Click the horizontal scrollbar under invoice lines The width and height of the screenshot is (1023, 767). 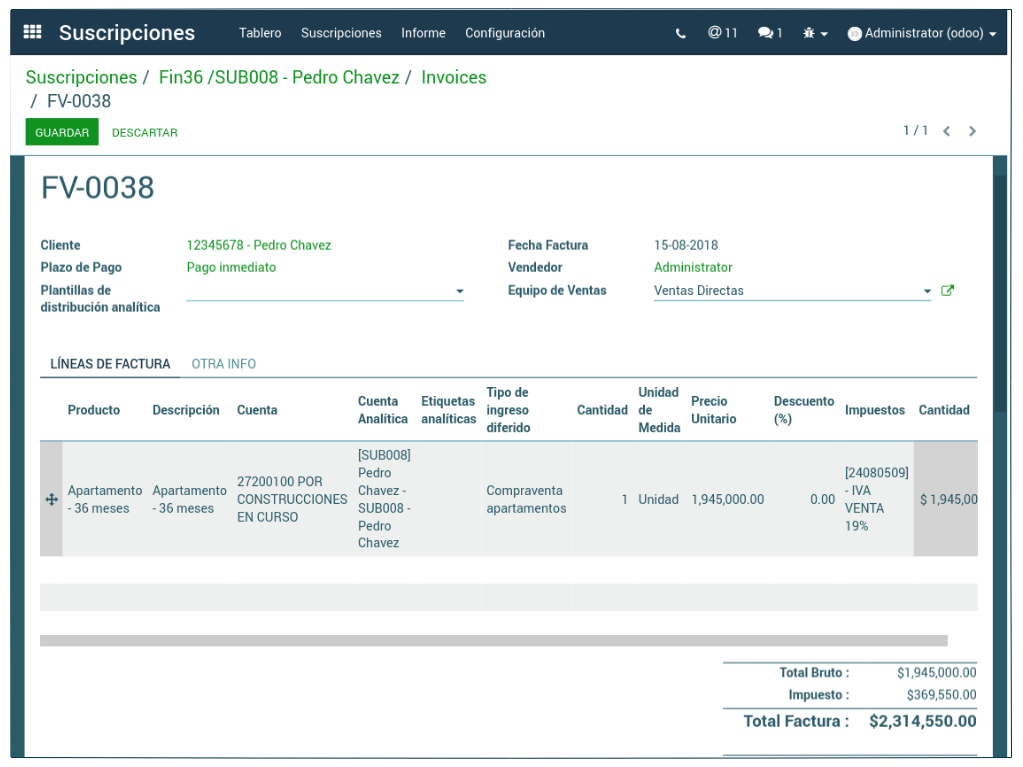click(493, 640)
